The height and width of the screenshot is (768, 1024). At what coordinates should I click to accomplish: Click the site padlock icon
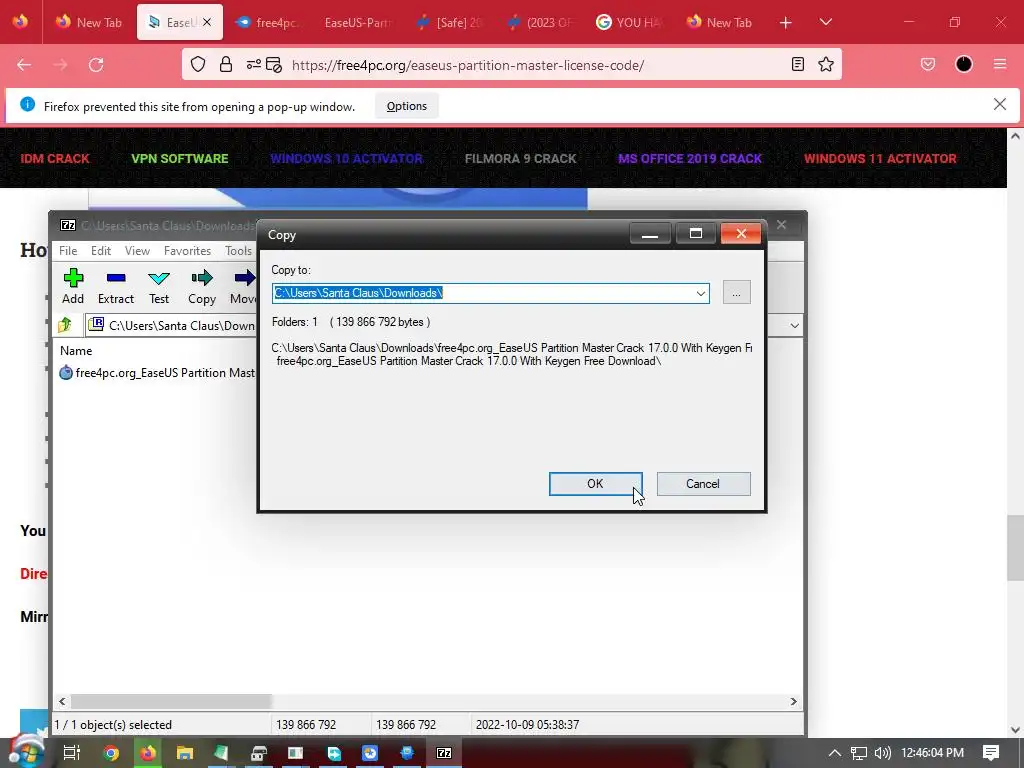tap(226, 65)
